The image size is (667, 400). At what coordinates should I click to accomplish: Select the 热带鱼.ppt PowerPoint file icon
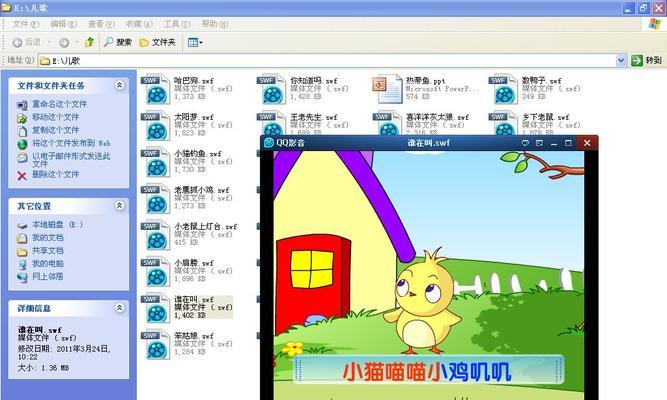pos(387,89)
